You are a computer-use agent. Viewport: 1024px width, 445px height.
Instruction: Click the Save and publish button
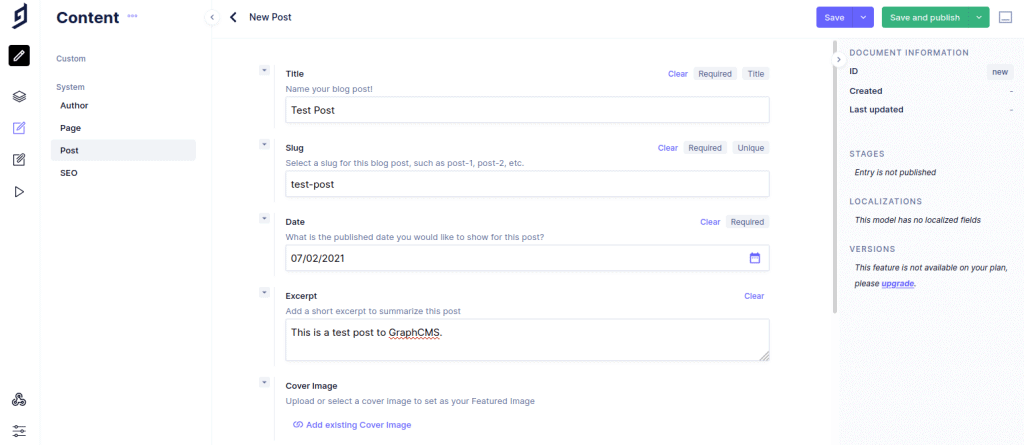(x=925, y=18)
